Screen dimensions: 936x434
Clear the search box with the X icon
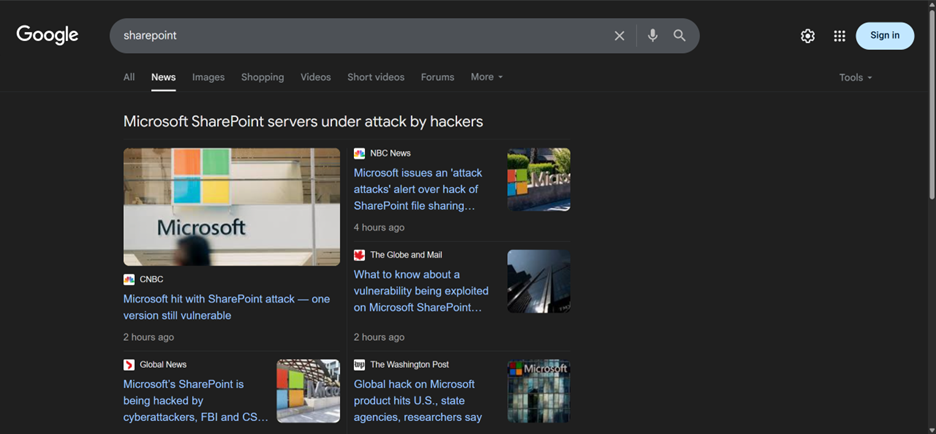click(619, 36)
